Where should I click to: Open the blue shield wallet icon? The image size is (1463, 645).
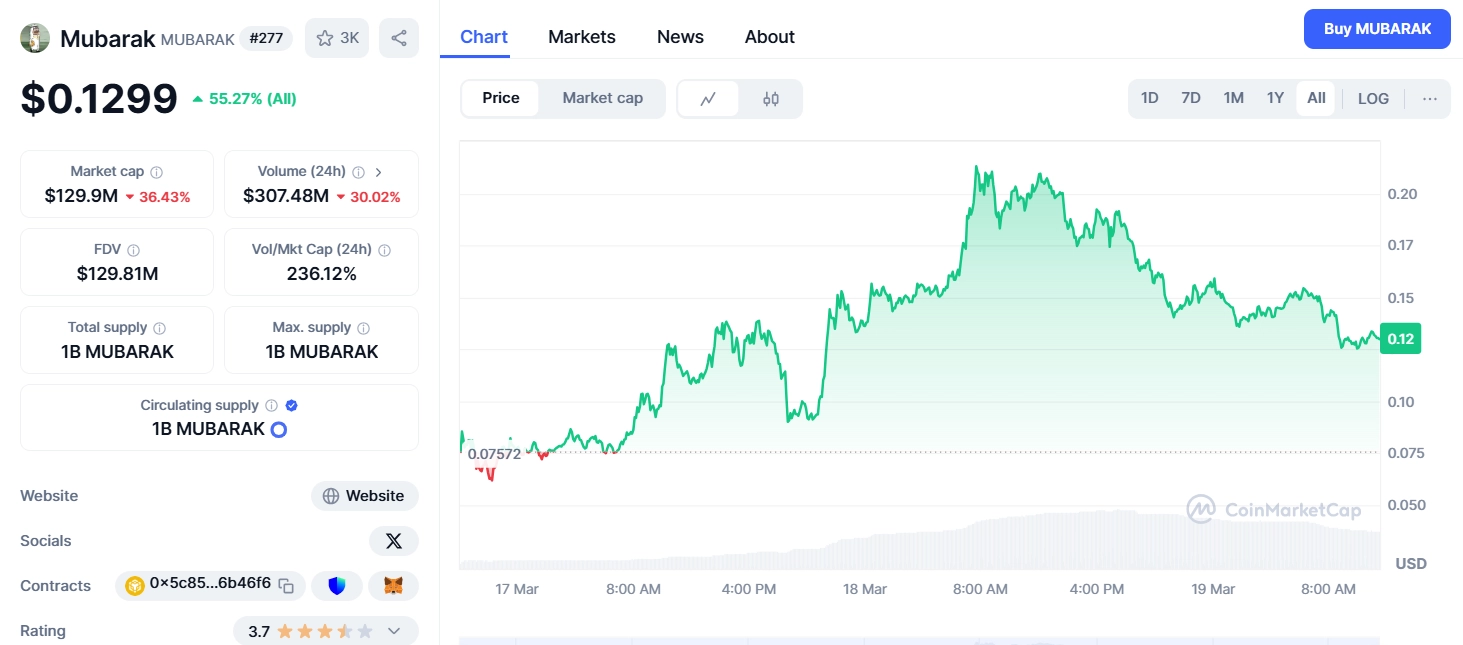coord(336,585)
